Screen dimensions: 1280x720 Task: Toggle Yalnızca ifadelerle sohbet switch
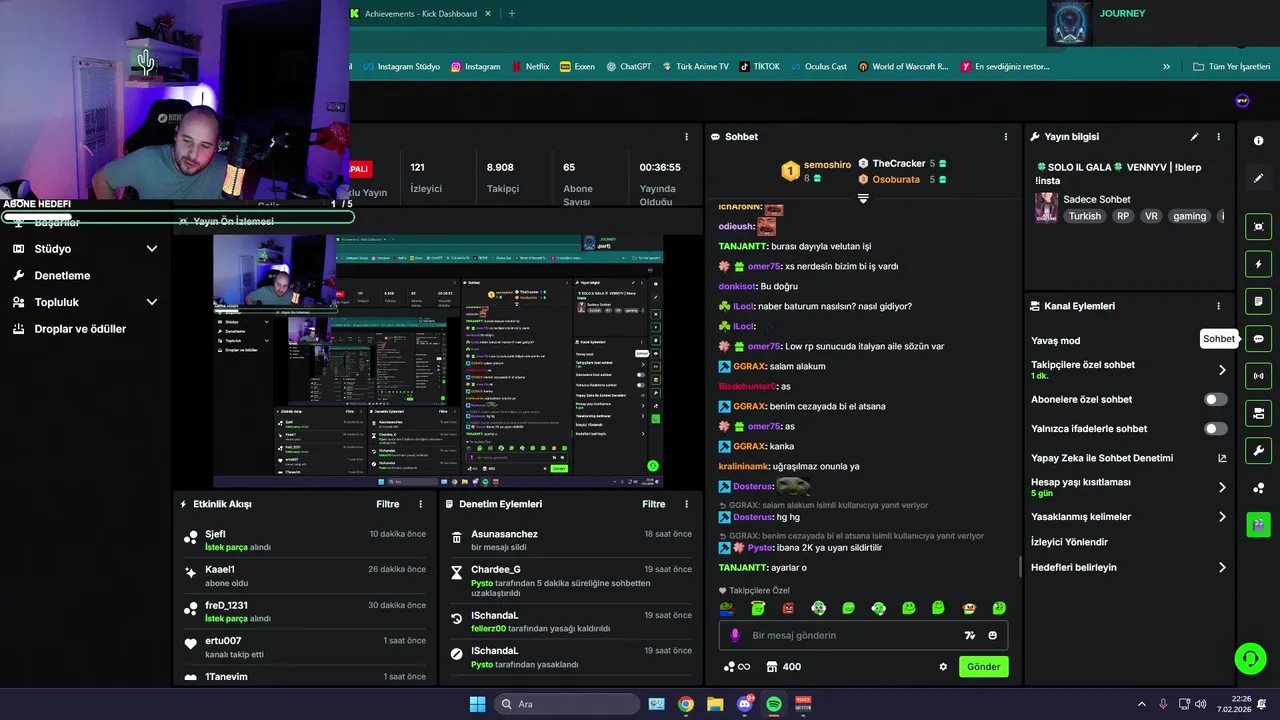[1215, 428]
